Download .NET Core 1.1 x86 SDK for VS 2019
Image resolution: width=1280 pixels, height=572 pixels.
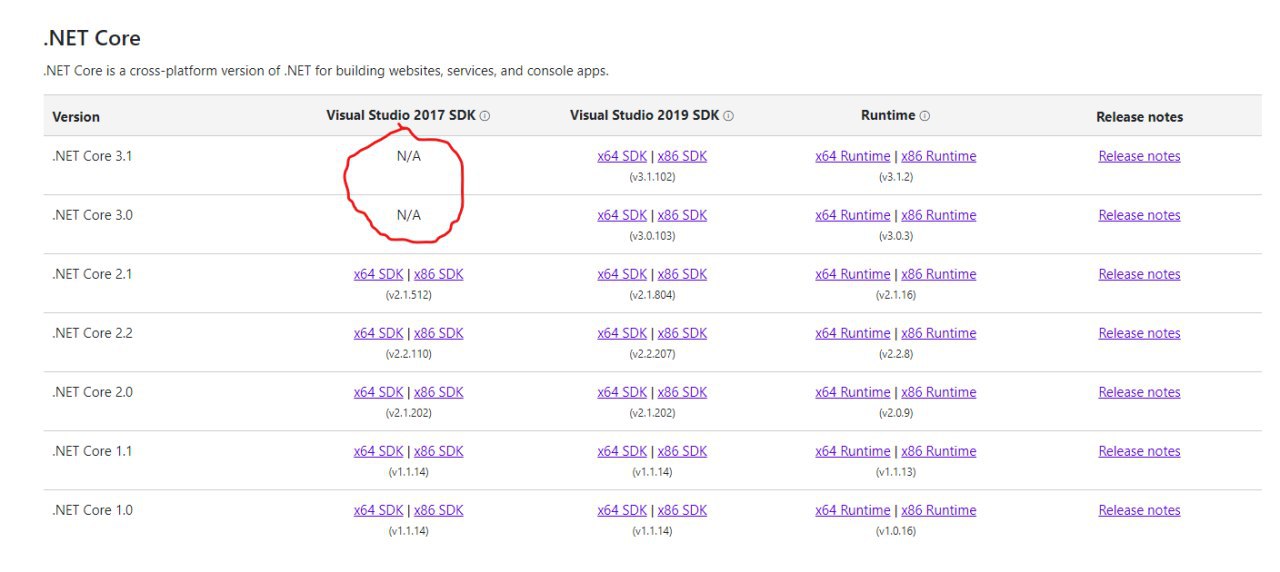tap(683, 451)
